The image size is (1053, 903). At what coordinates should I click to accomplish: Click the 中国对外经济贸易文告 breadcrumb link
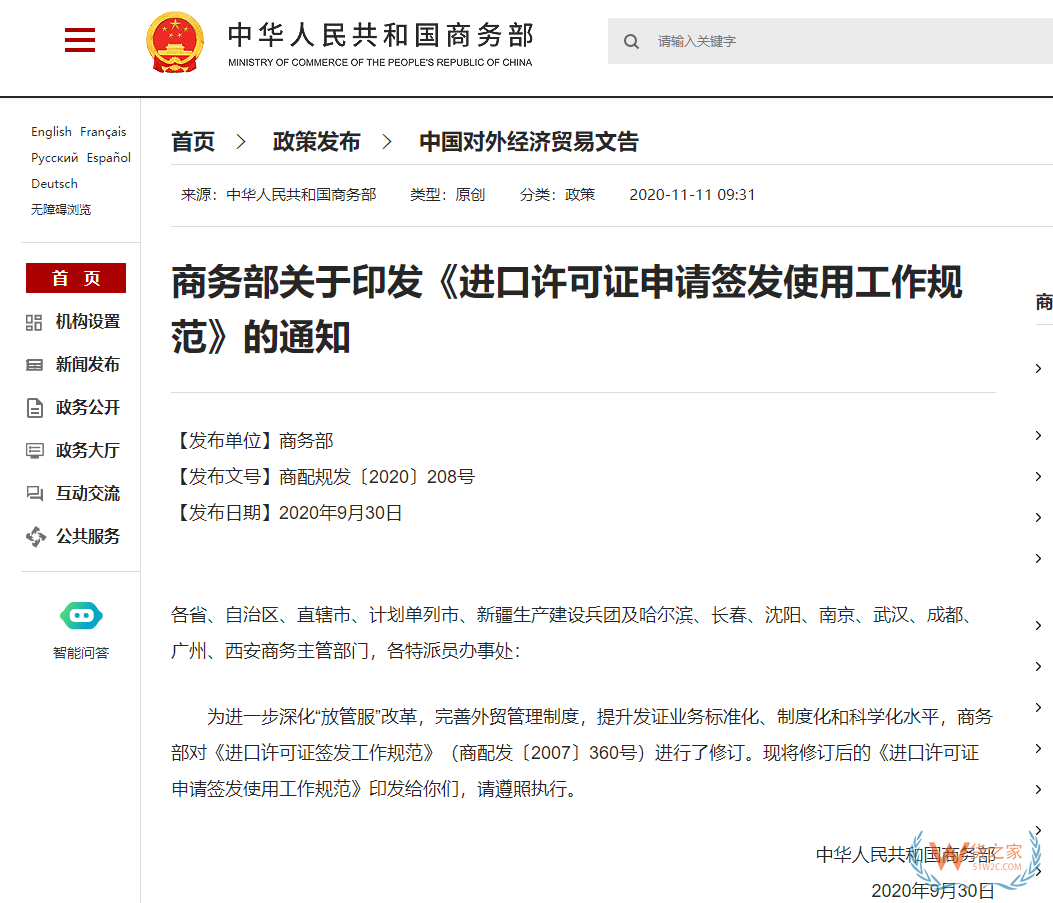coord(529,142)
